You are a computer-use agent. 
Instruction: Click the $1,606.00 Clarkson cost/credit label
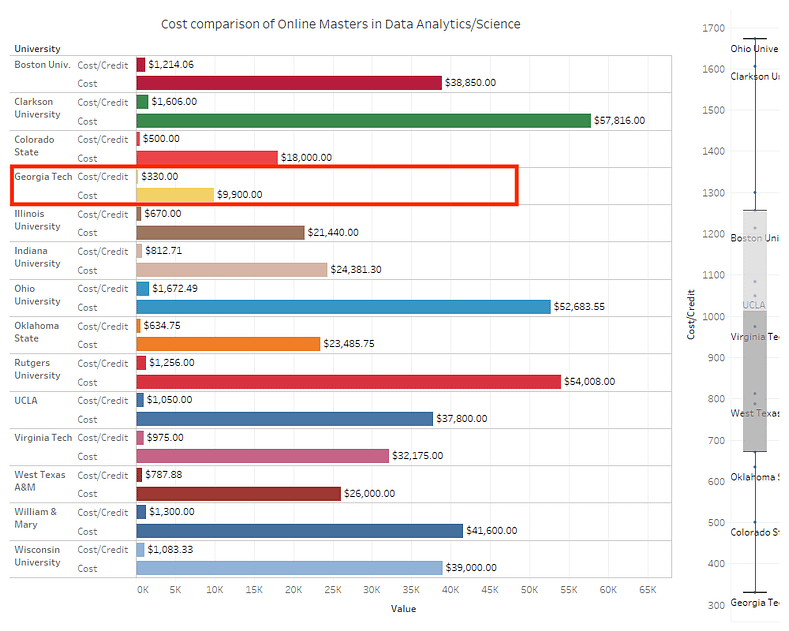(x=174, y=102)
